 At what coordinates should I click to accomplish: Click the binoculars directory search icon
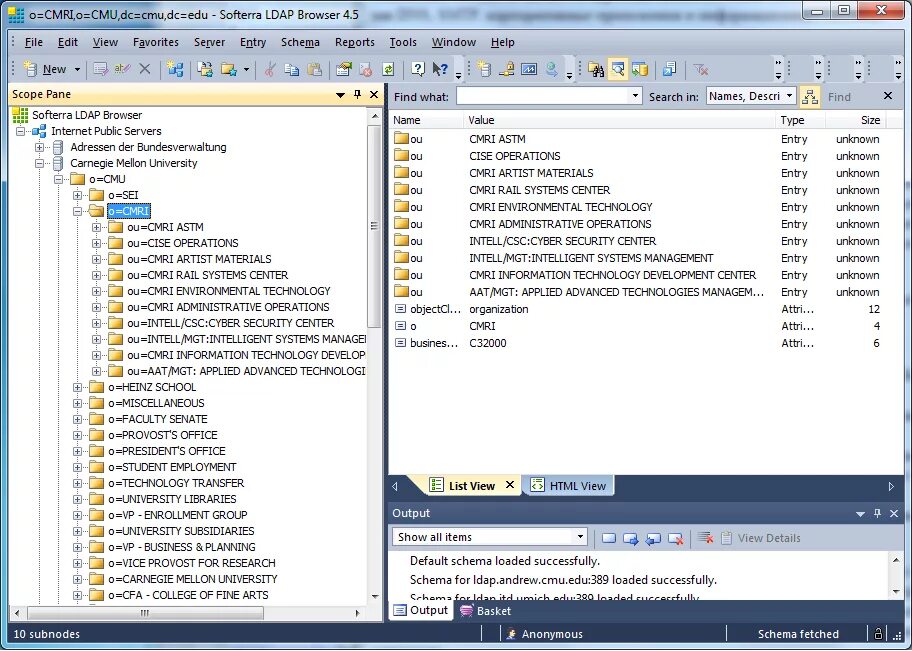pyautogui.click(x=596, y=69)
